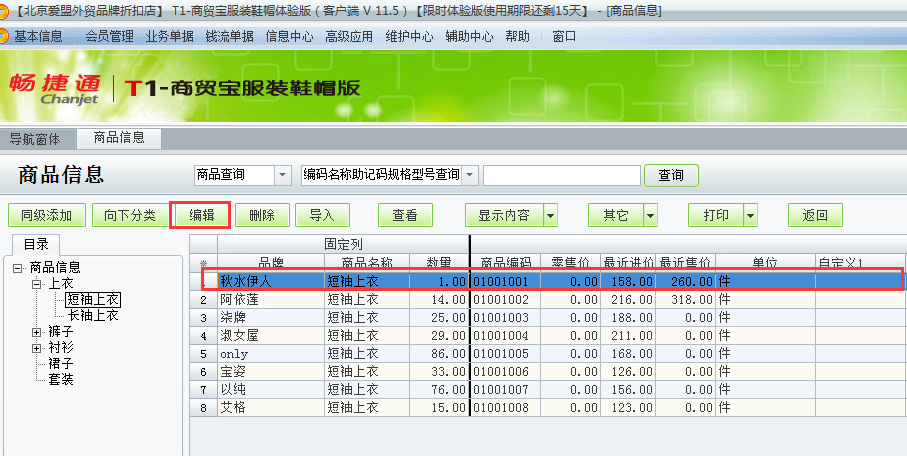Expand the 裤子 tree node
Image resolution: width=907 pixels, height=456 pixels.
37,332
